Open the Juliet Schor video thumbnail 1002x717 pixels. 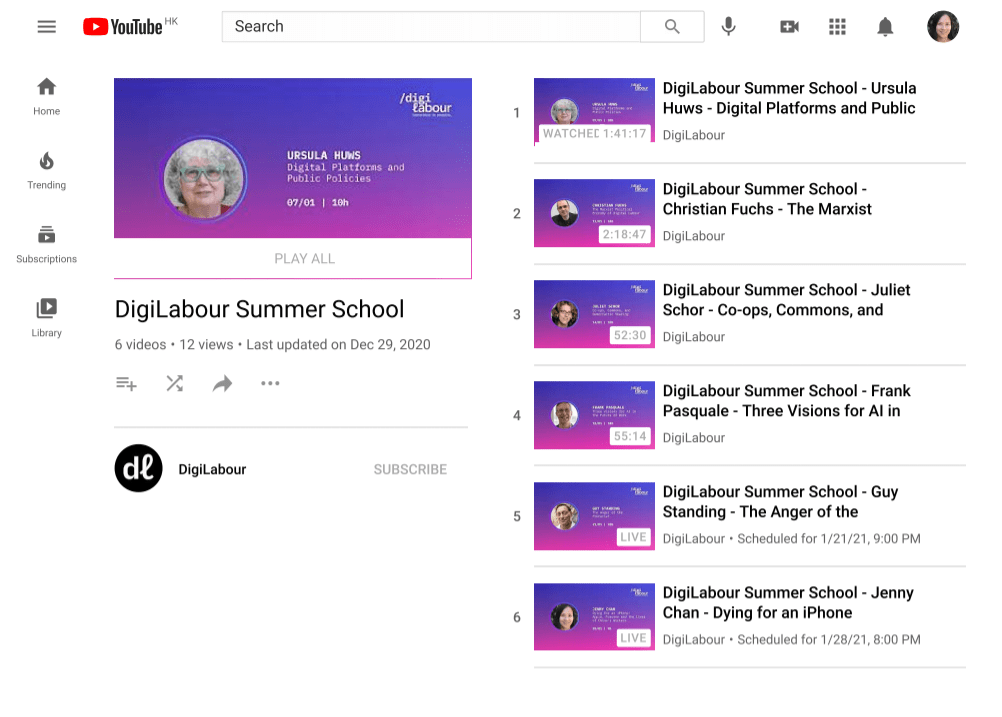click(594, 314)
